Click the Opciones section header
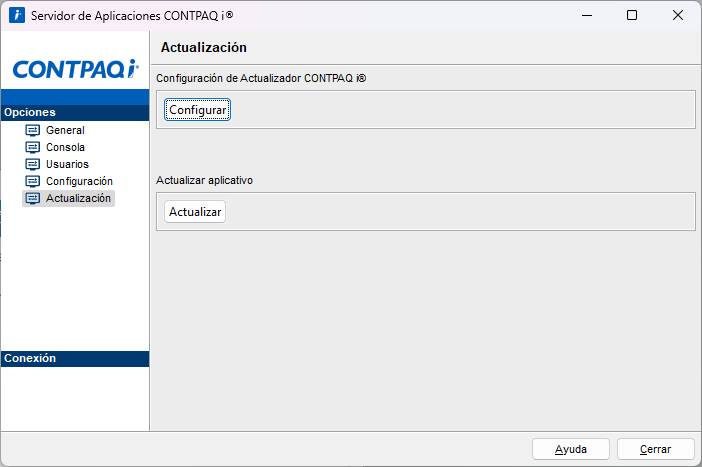 click(75, 112)
